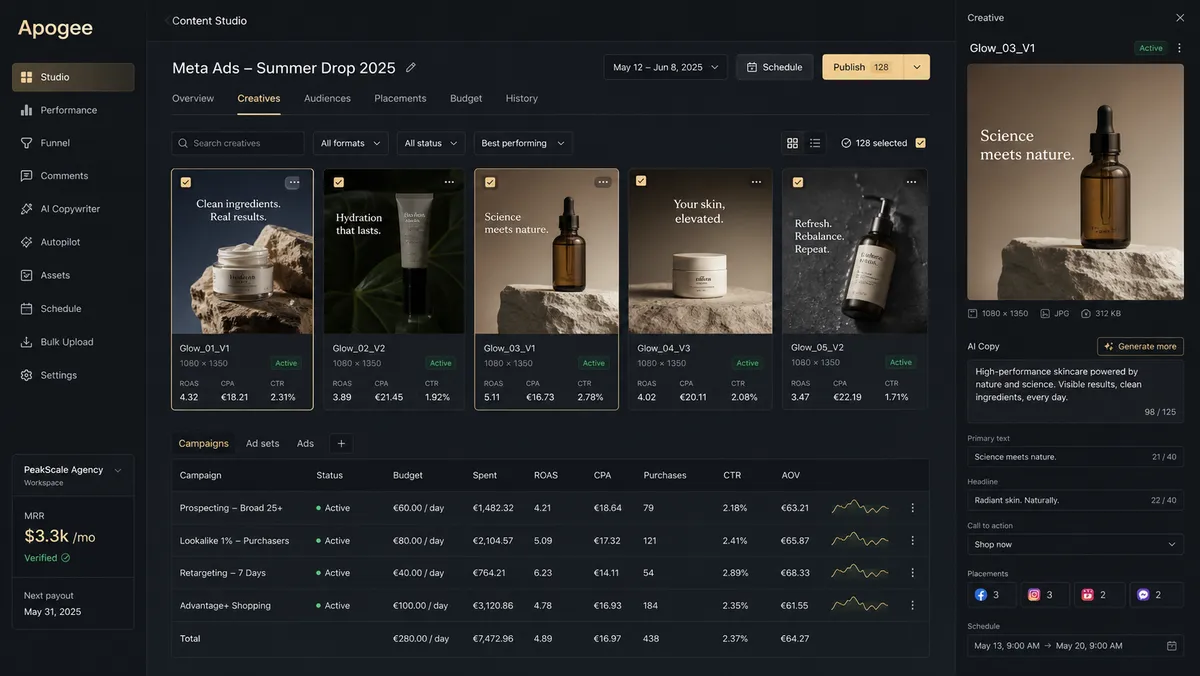Open row menu for Lookalike 1% – Purchasers
Image resolution: width=1200 pixels, height=676 pixels.
pyautogui.click(x=912, y=541)
